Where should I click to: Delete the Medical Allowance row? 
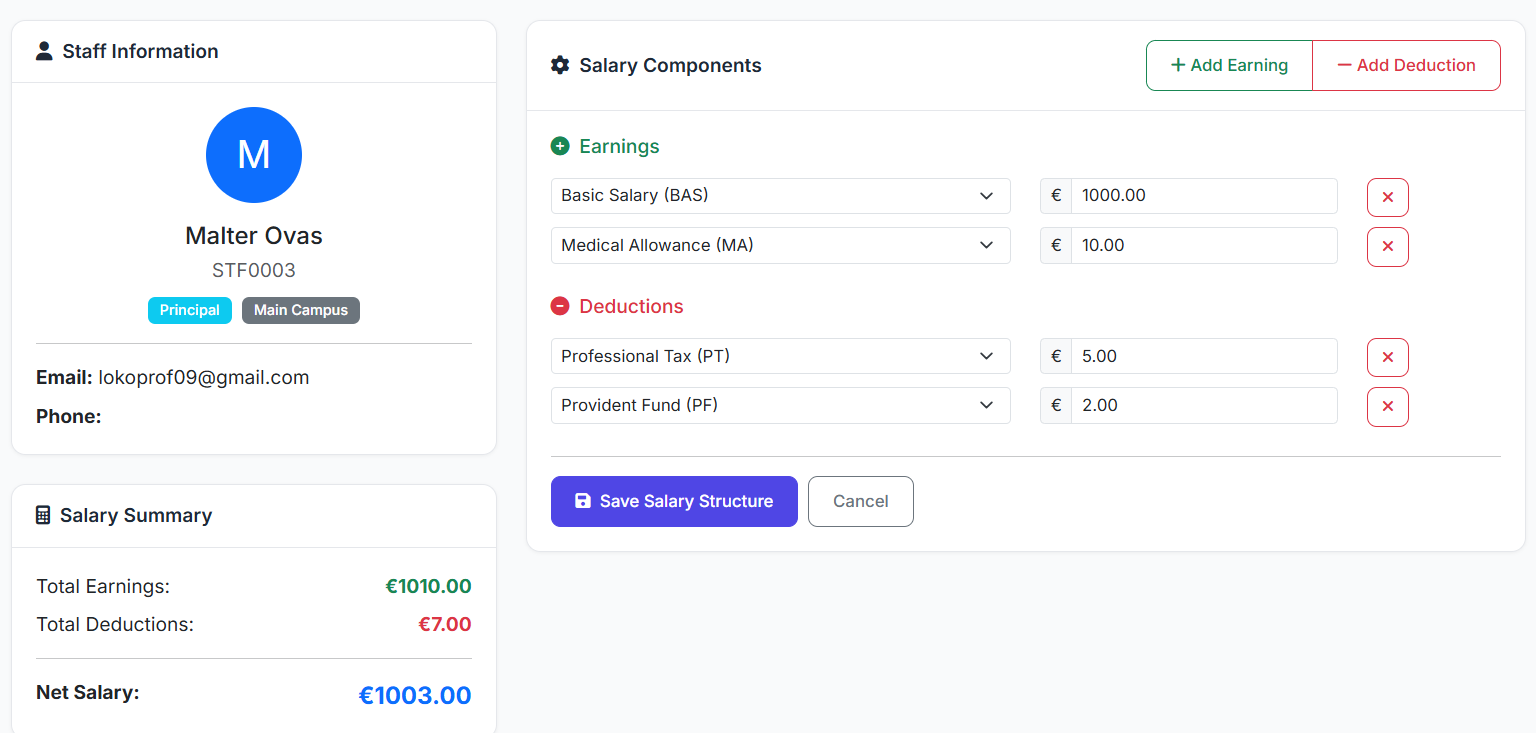pyautogui.click(x=1387, y=246)
